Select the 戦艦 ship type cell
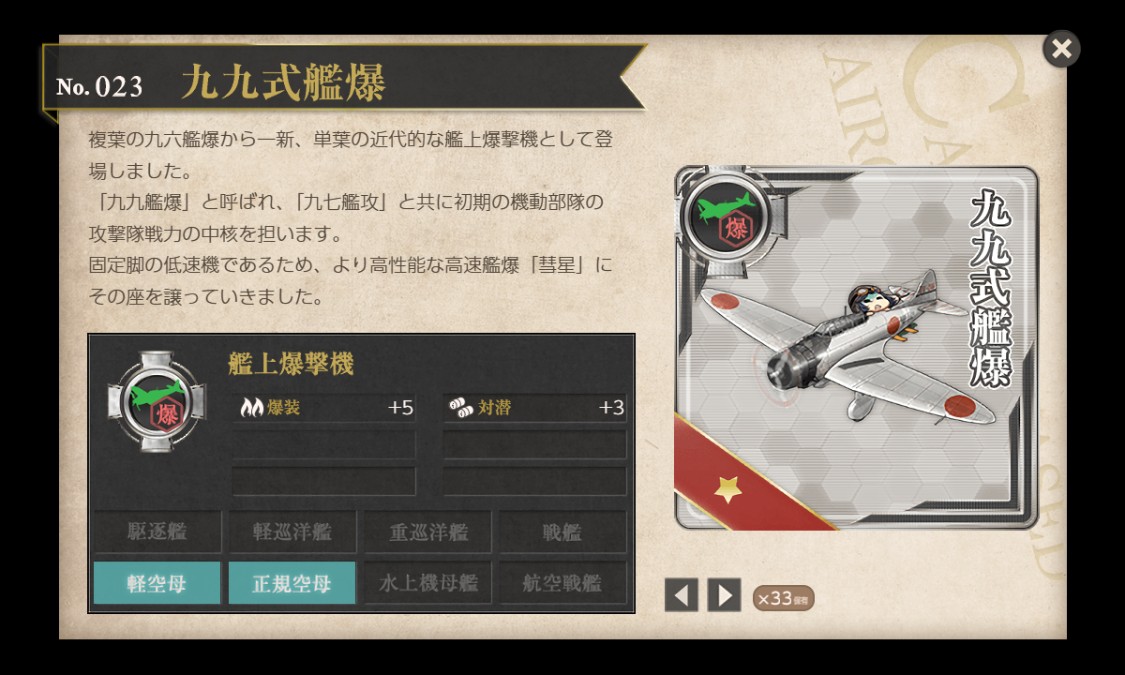 (562, 532)
